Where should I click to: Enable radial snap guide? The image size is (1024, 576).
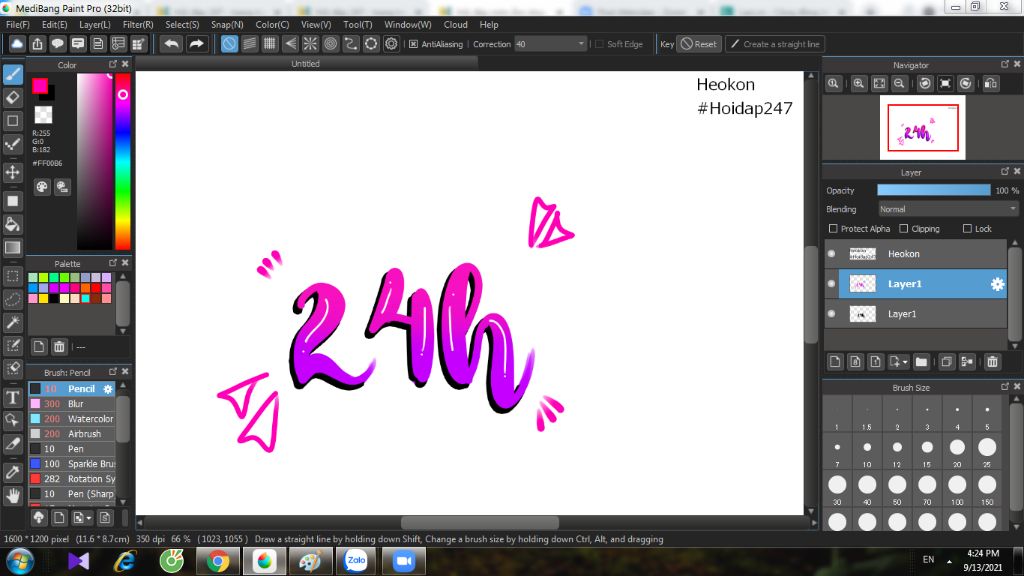pos(310,44)
